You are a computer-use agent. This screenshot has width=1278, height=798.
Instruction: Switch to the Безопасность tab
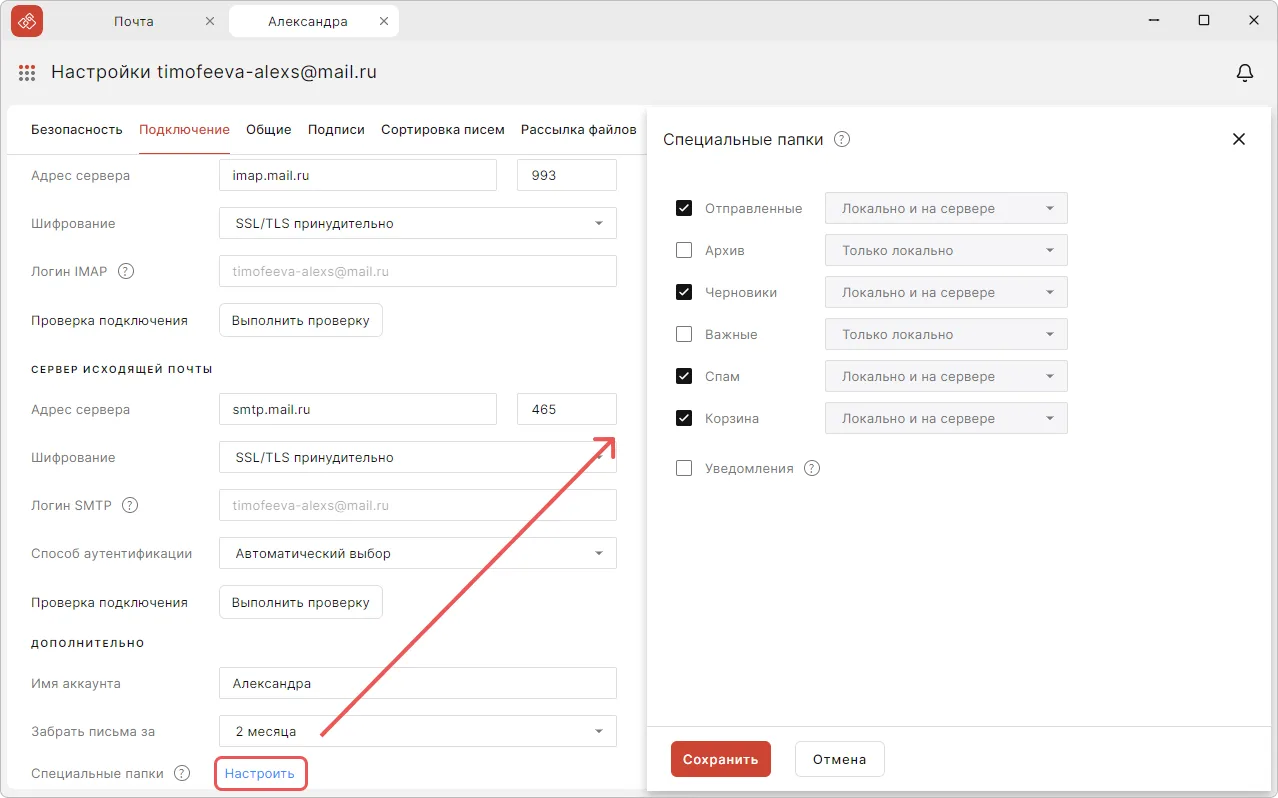[77, 130]
